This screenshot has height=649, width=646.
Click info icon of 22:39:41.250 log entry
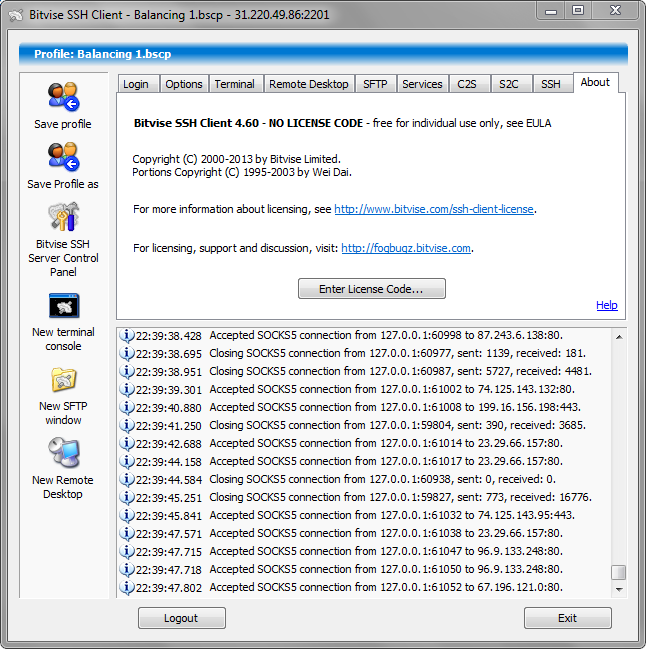click(127, 425)
